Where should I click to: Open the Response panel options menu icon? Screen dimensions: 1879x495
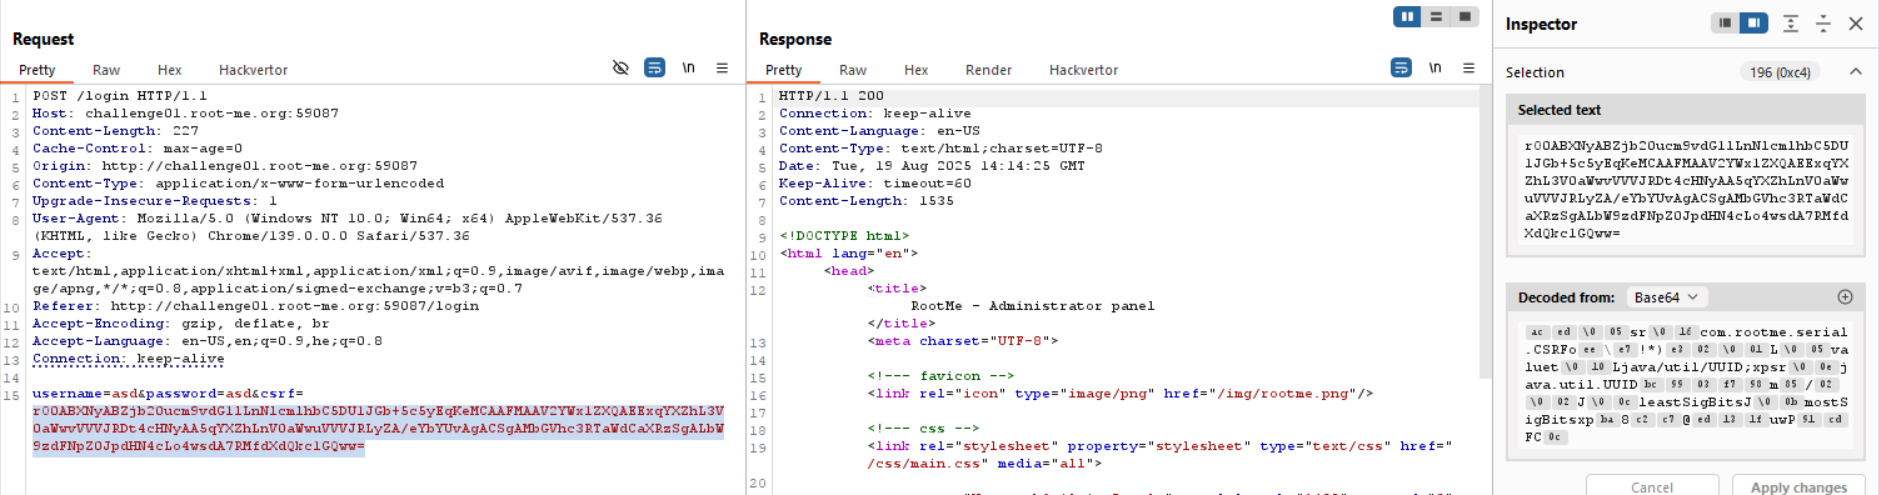pyautogui.click(x=1469, y=68)
